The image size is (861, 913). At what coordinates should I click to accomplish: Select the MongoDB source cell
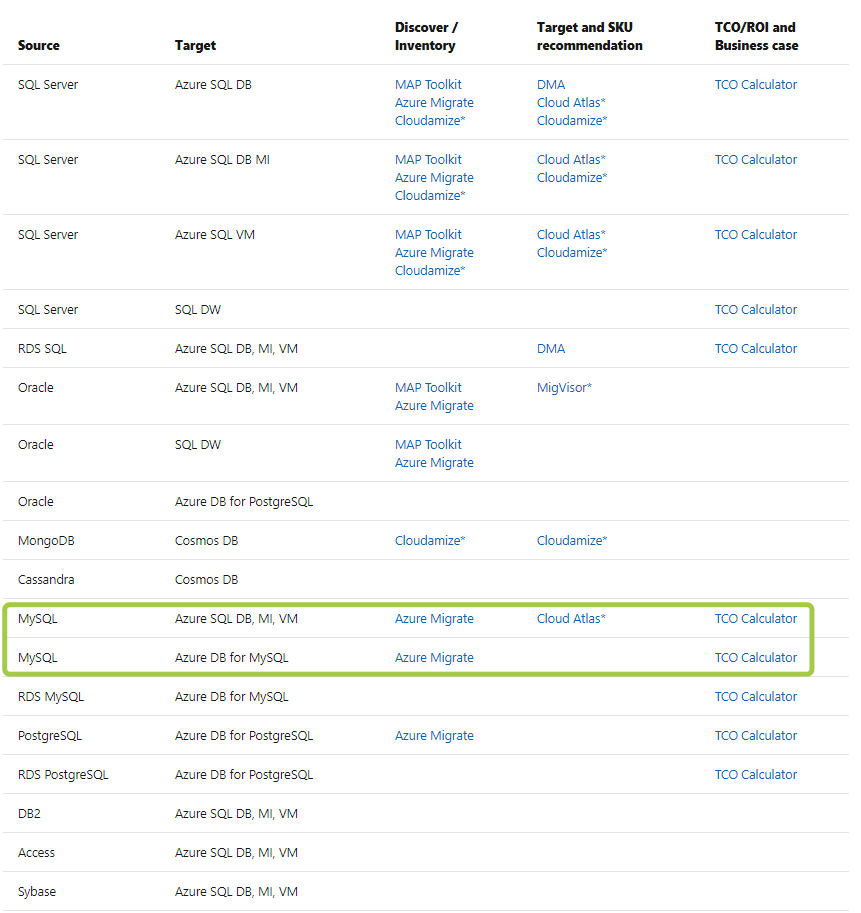pos(46,541)
